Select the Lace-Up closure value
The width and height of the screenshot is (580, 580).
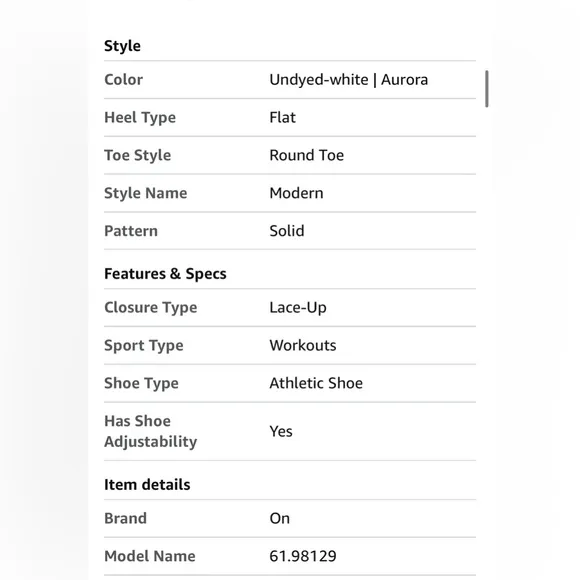(298, 308)
